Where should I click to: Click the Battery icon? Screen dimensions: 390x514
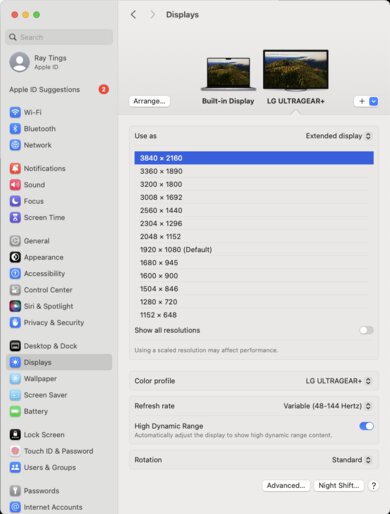coord(15,411)
